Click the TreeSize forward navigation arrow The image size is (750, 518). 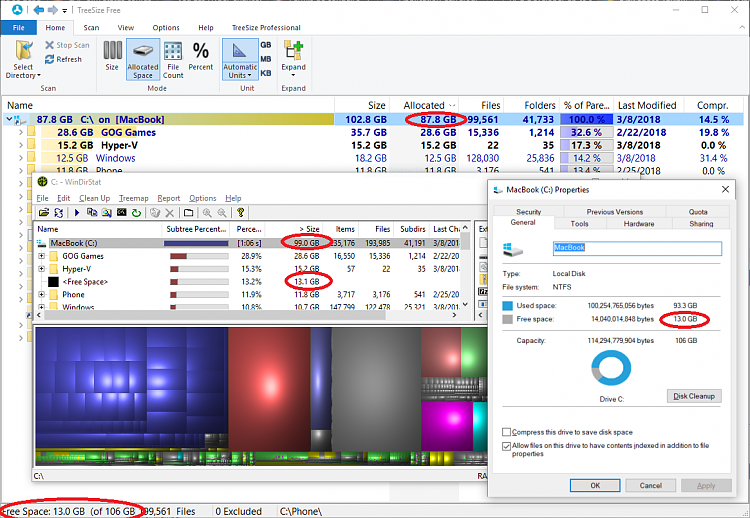[x=52, y=10]
